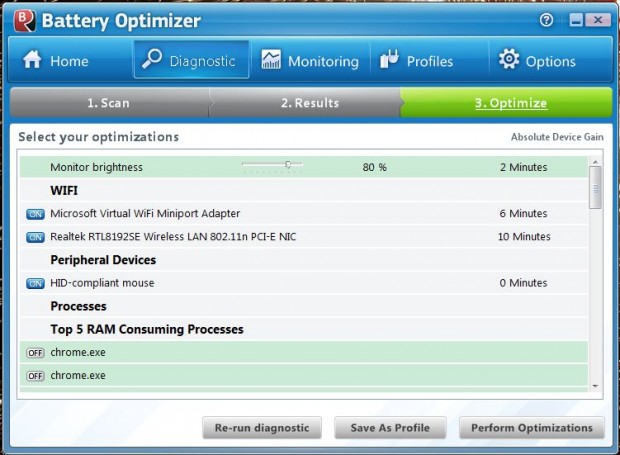Toggle Microsoft Virtual WiFi Miniport Adapter switch
This screenshot has width=620, height=455.
point(35,214)
